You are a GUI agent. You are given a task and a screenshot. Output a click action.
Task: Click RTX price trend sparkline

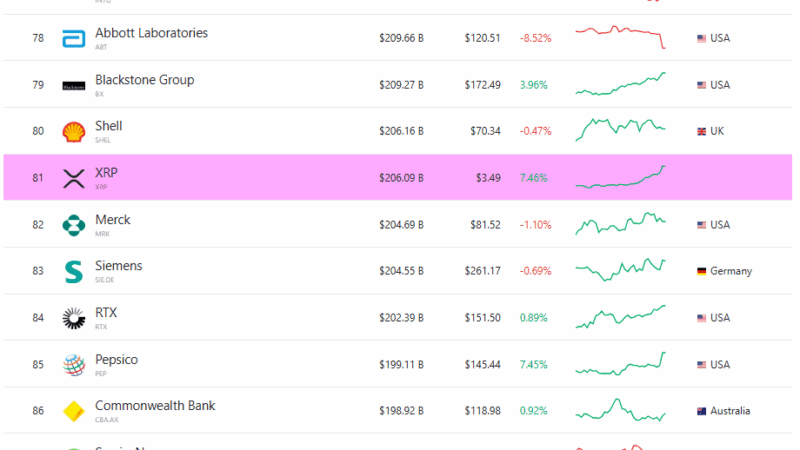pyautogui.click(x=620, y=317)
